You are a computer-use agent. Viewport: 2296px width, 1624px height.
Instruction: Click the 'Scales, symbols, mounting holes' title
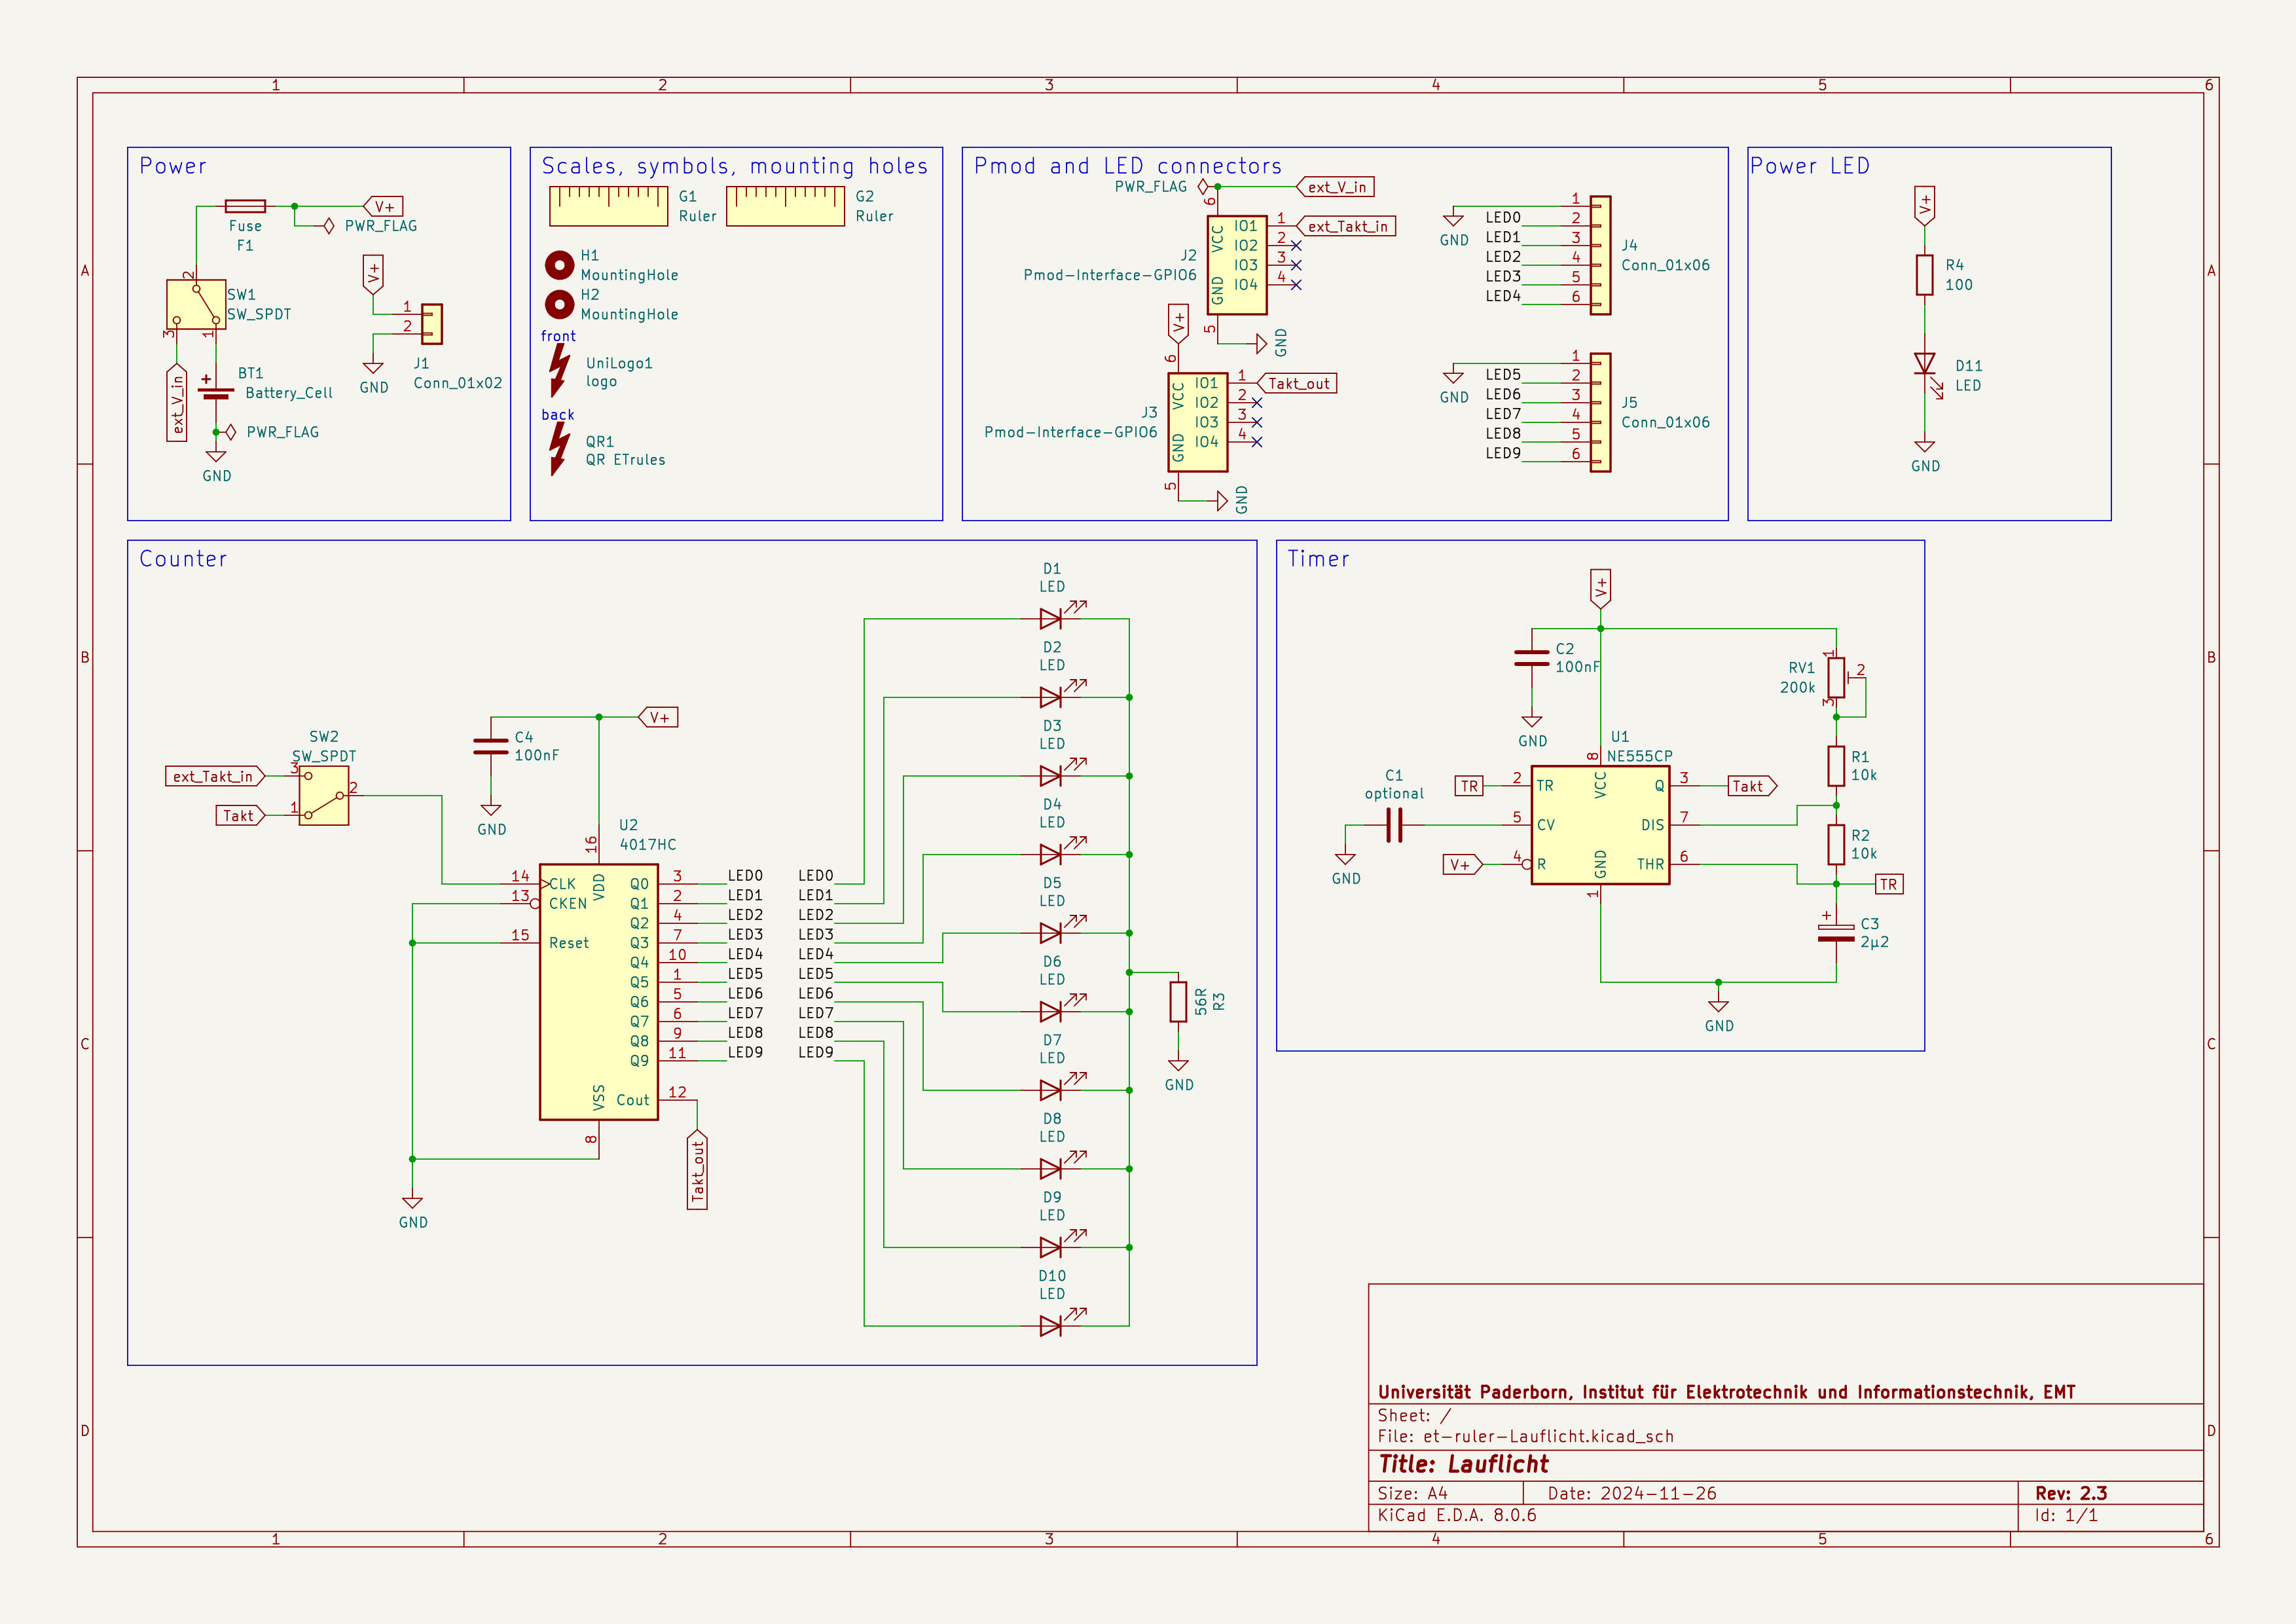pos(735,166)
